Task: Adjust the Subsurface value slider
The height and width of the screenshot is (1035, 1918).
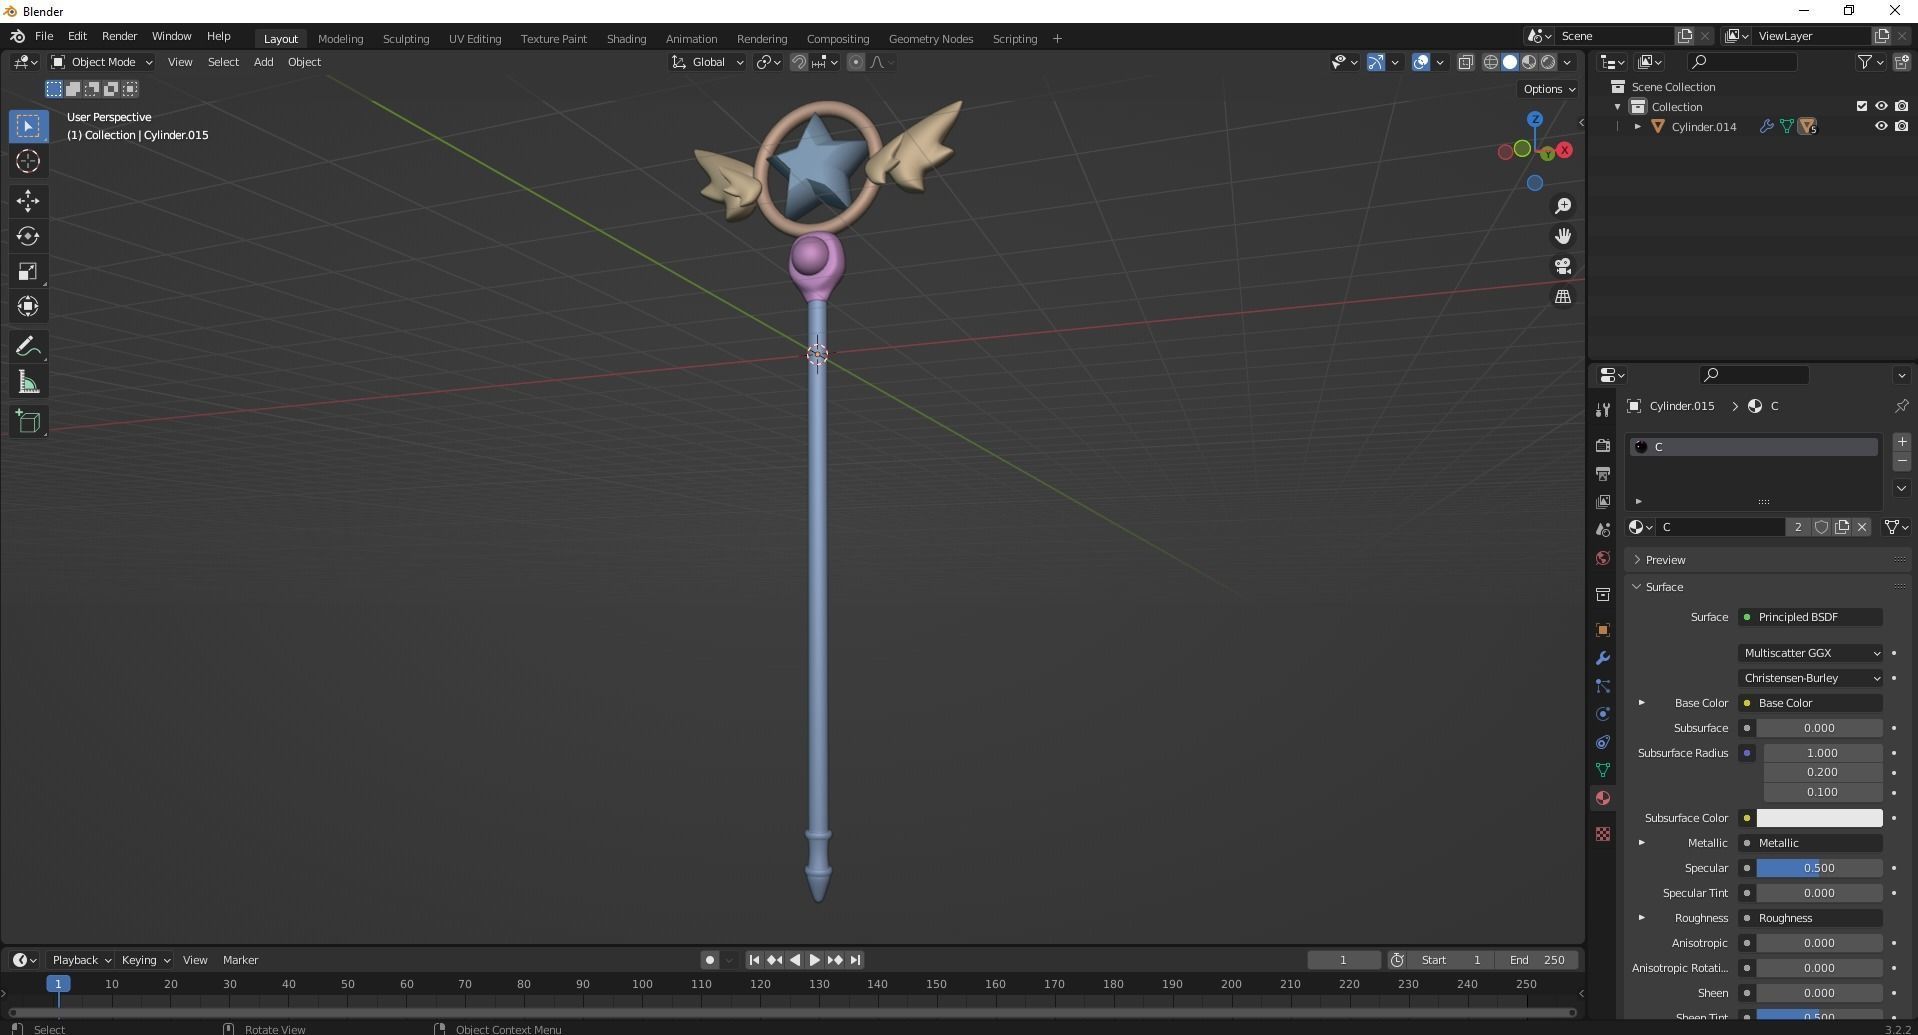Action: [1819, 728]
